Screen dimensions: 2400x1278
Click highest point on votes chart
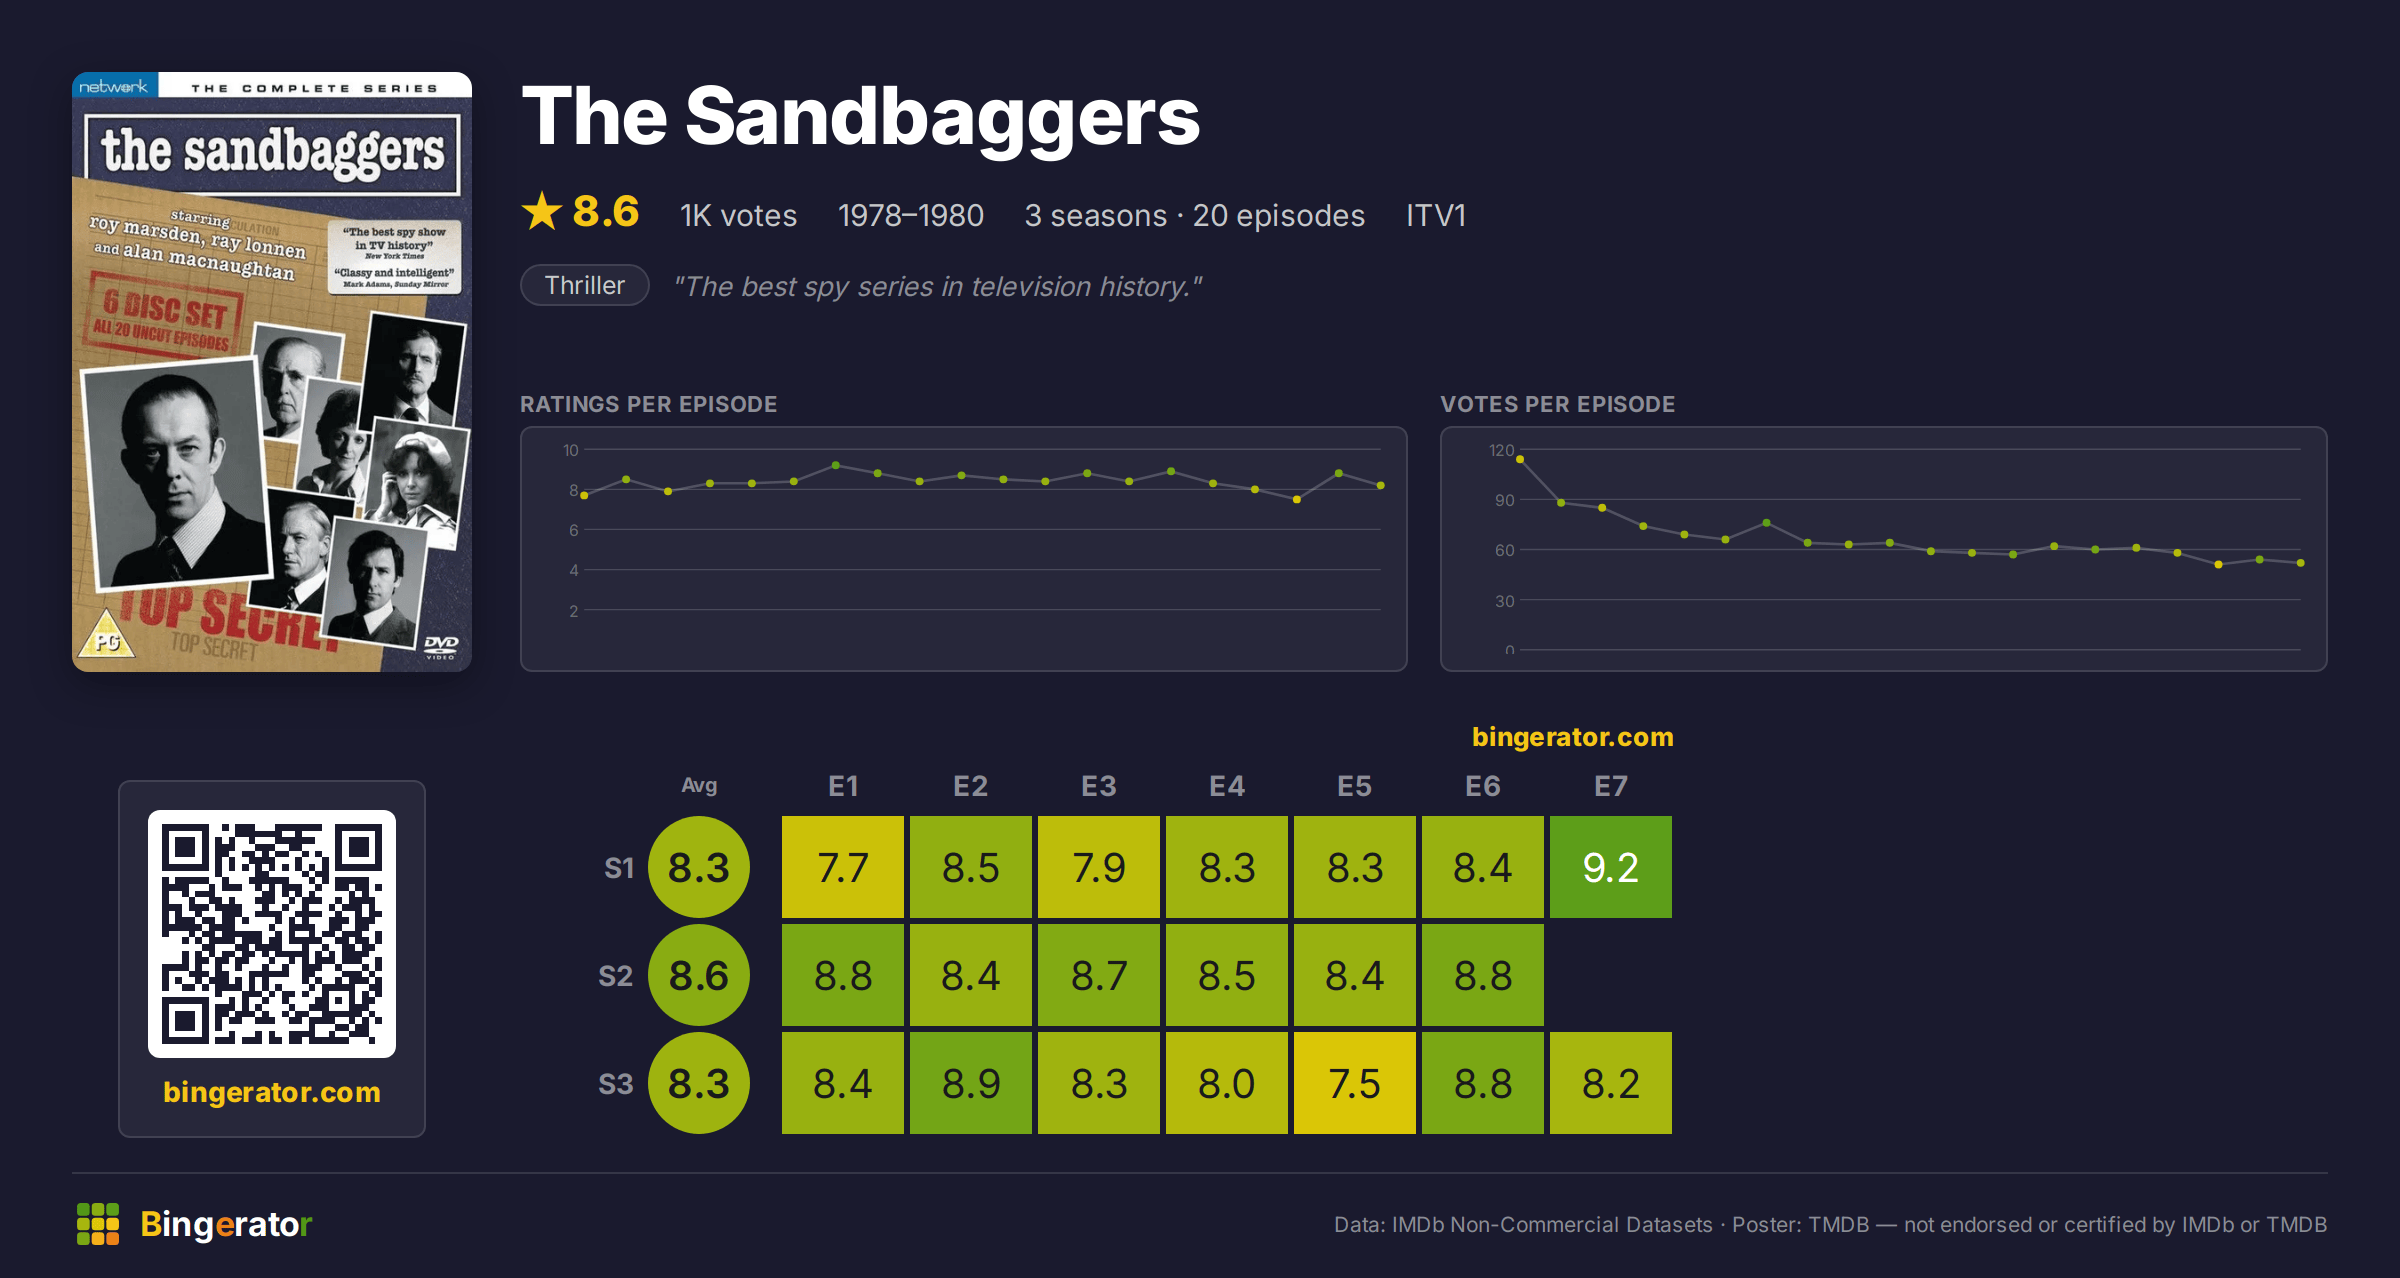click(x=1520, y=459)
